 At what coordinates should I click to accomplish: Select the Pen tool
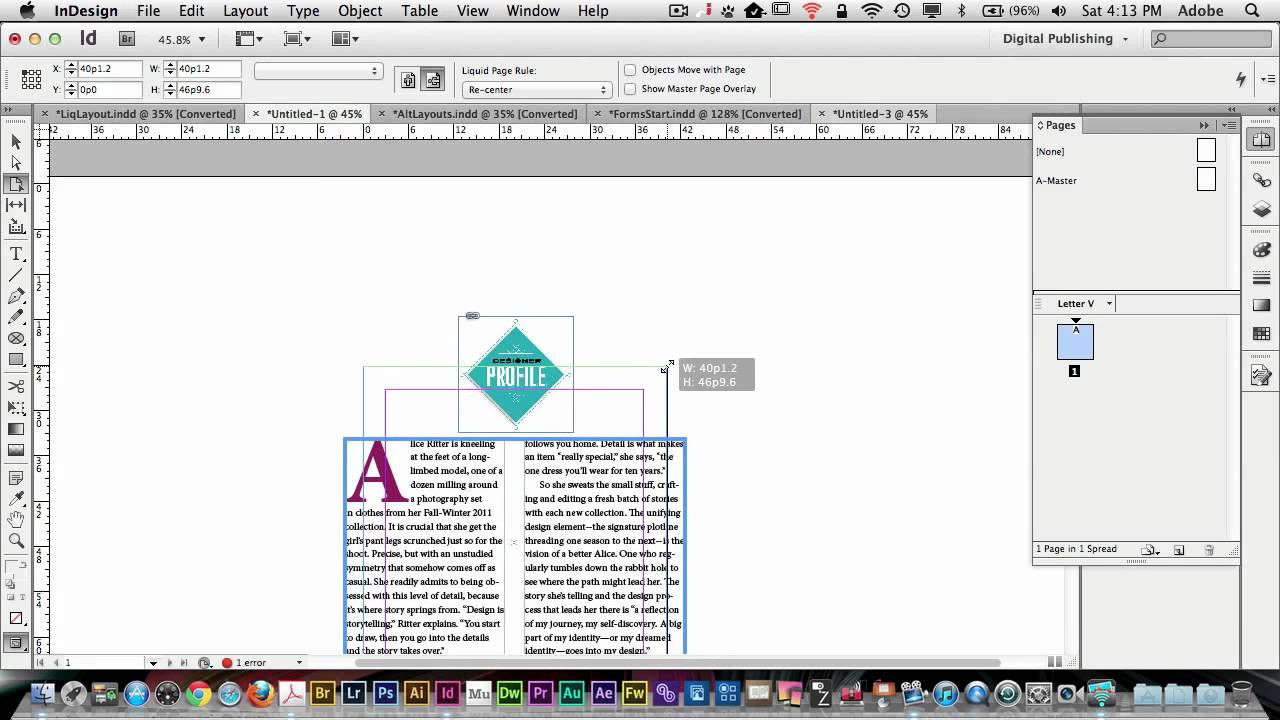16,296
